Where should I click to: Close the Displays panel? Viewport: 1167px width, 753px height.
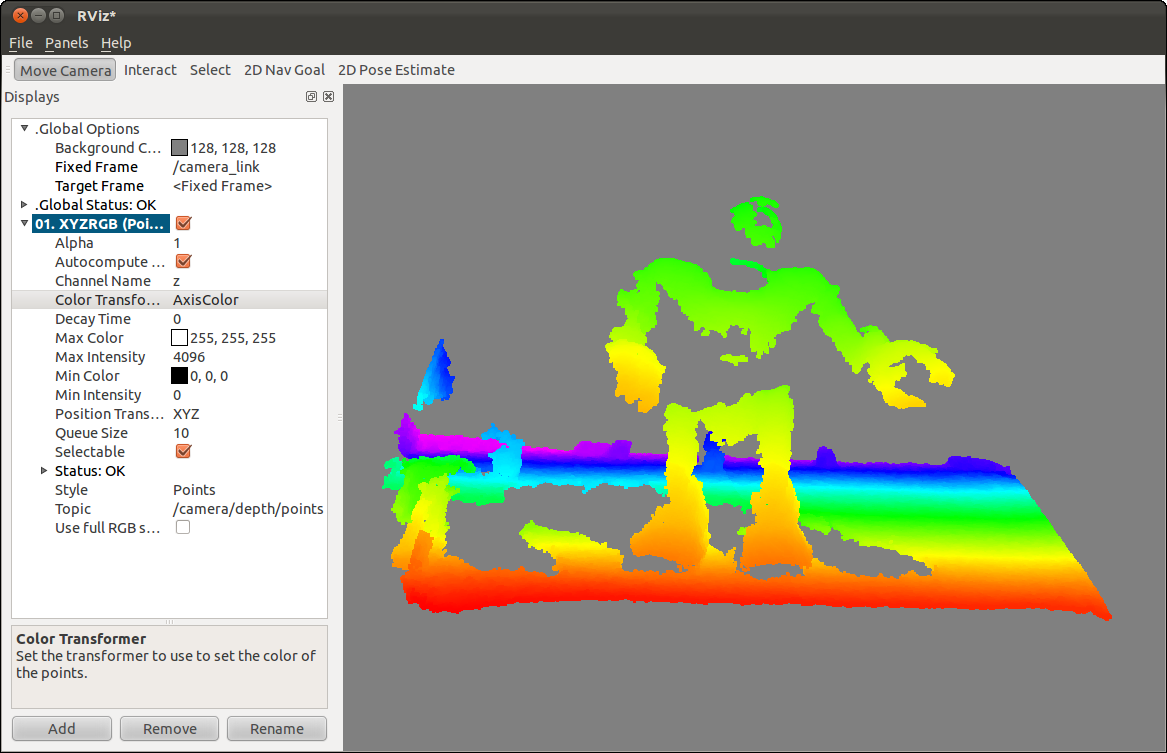point(328,97)
